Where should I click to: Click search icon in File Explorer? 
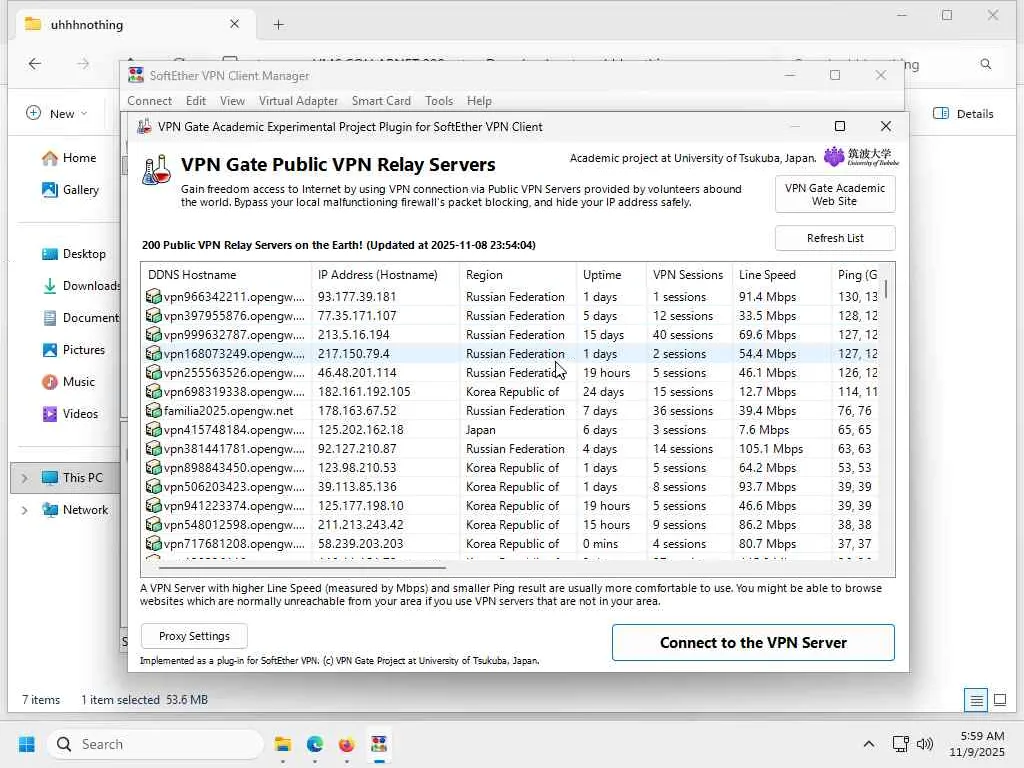[985, 64]
